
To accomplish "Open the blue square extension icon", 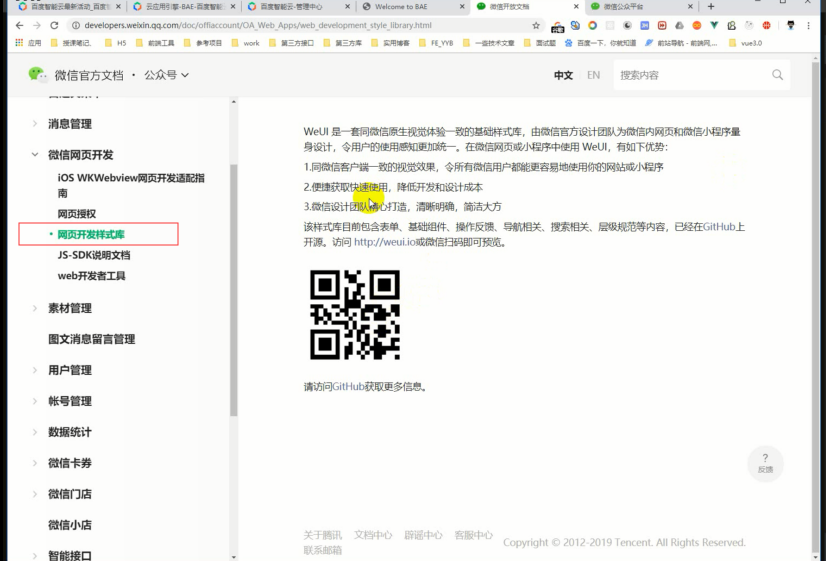I will tap(644, 25).
